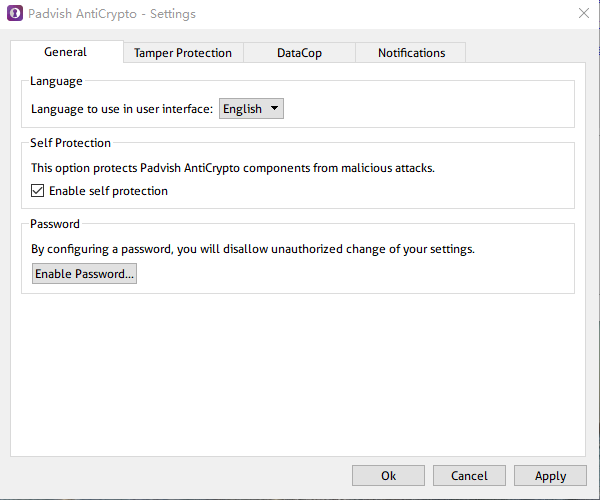Click the 'Password' group heading

(x=55, y=224)
